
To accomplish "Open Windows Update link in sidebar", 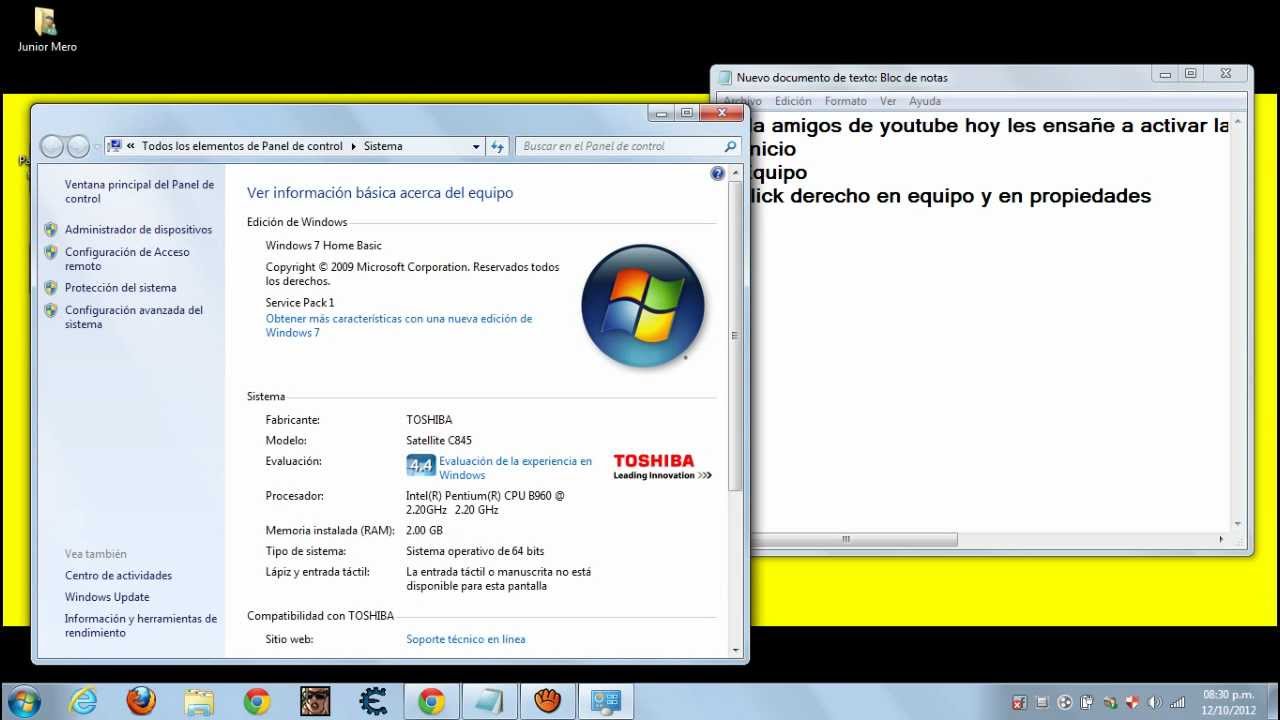I will tap(107, 597).
